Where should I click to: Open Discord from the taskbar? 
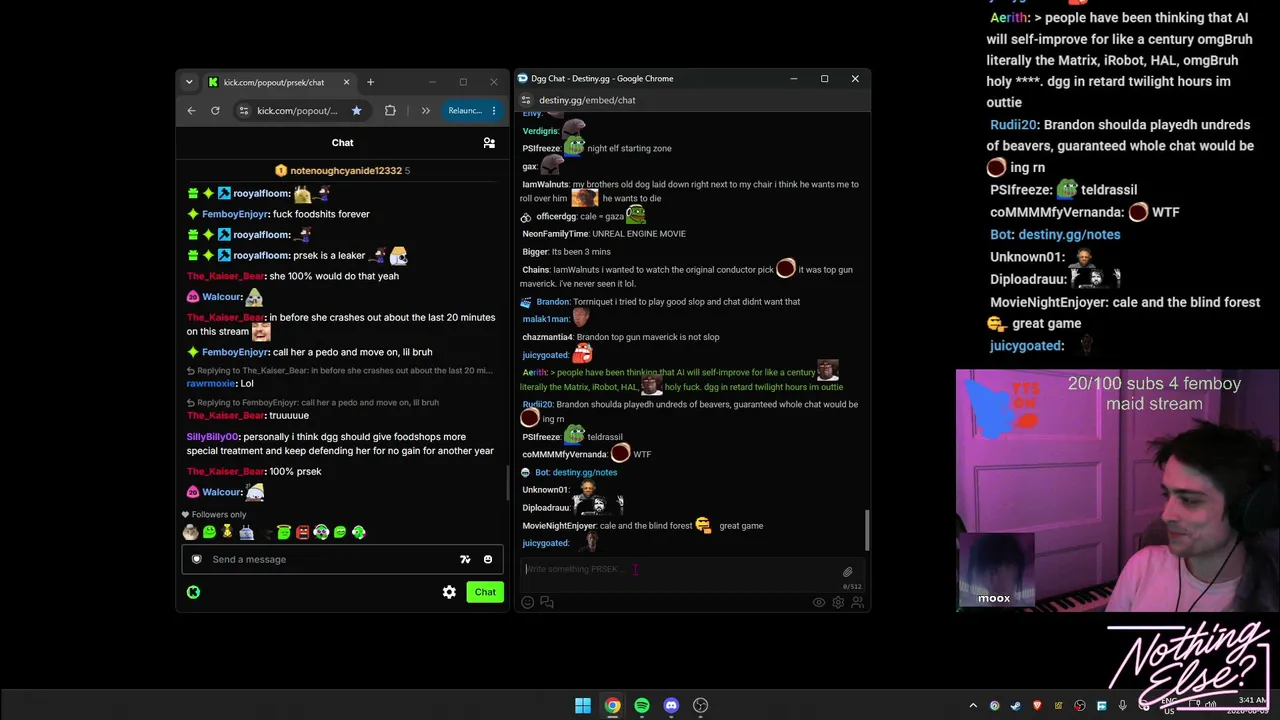671,706
